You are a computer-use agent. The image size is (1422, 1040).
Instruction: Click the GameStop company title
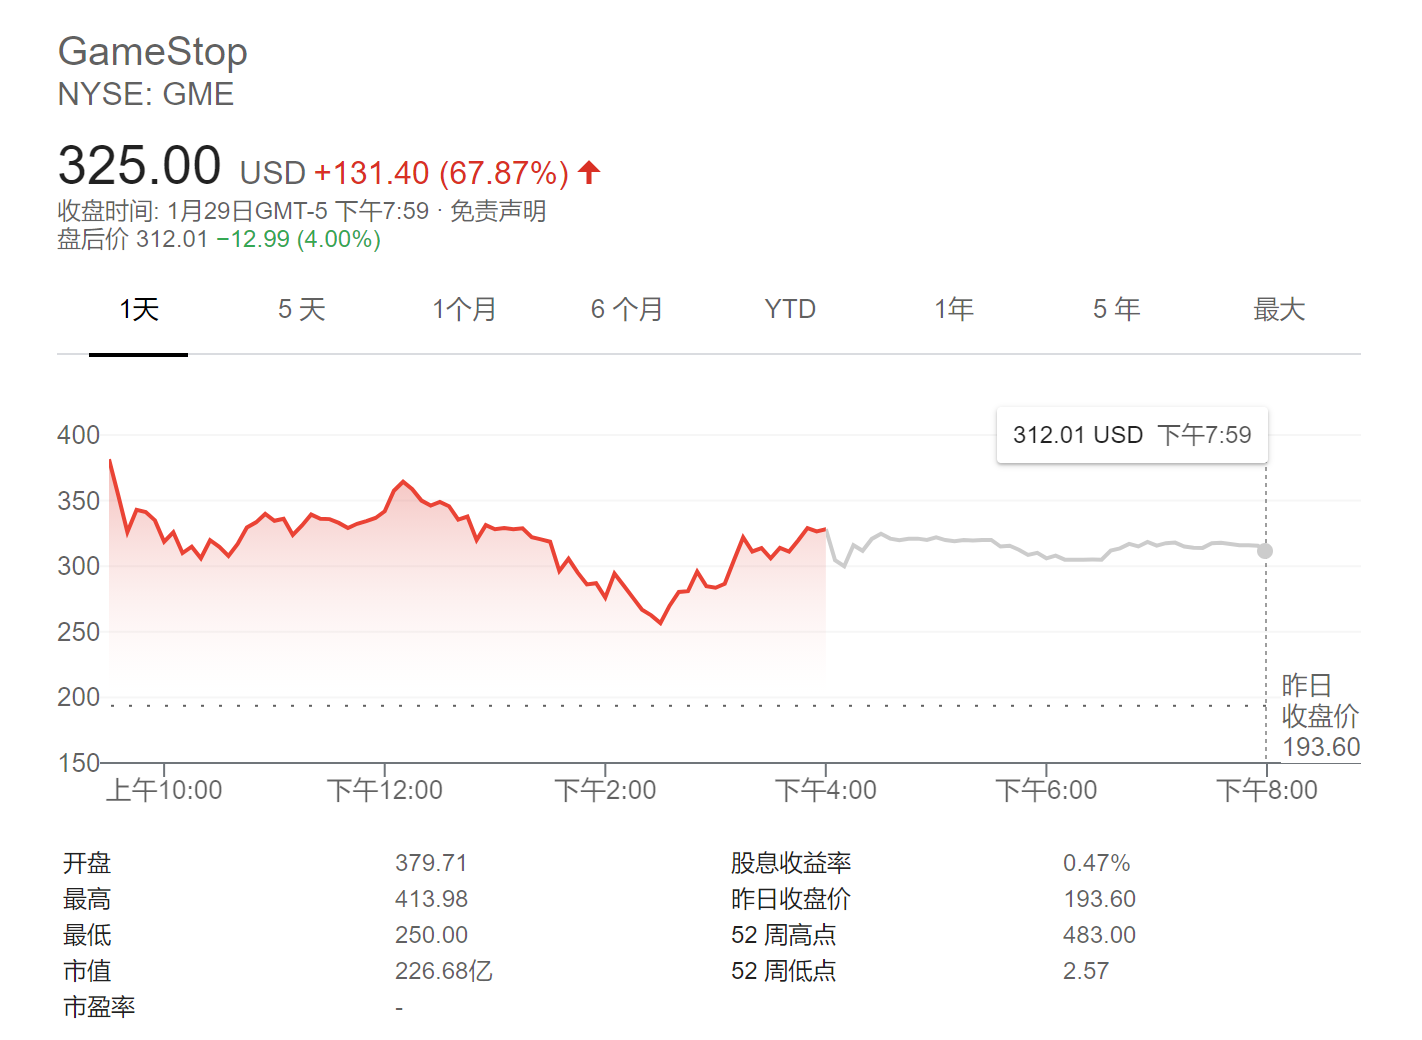point(152,51)
